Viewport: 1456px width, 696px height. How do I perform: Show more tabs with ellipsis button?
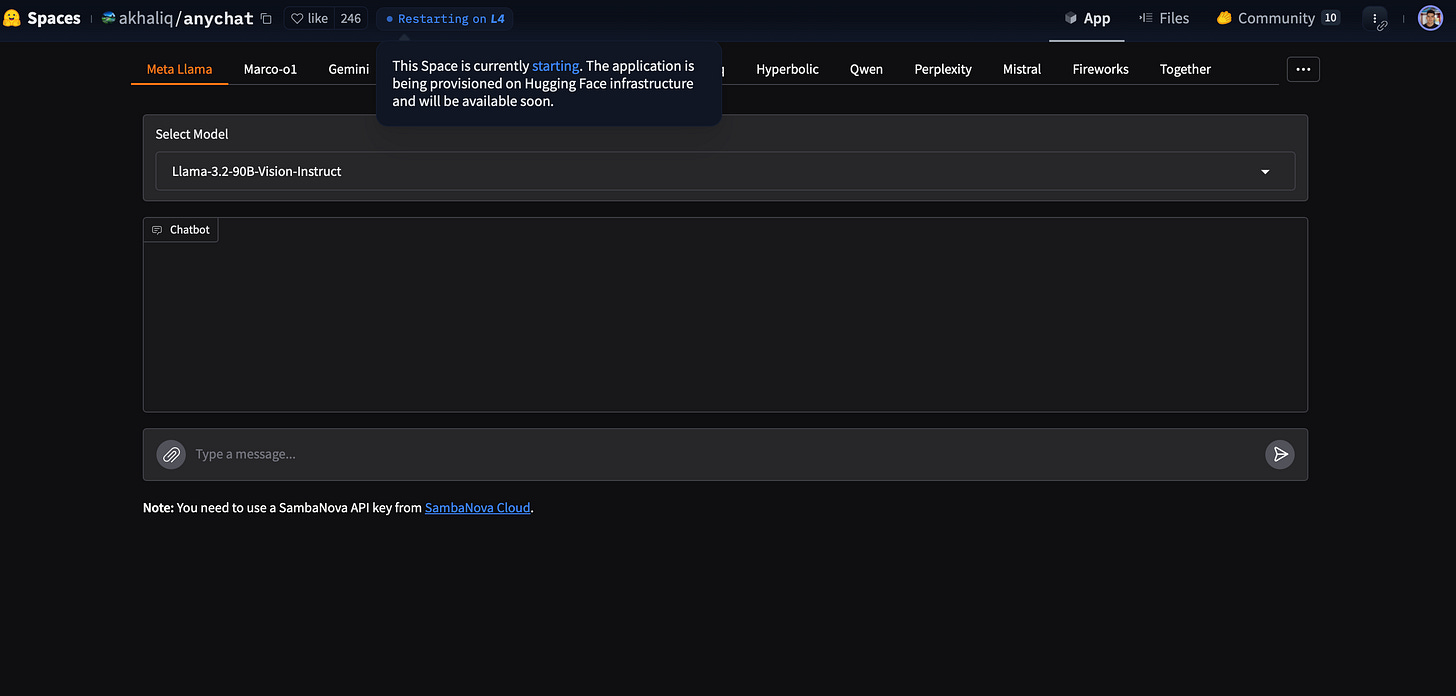(x=1303, y=69)
